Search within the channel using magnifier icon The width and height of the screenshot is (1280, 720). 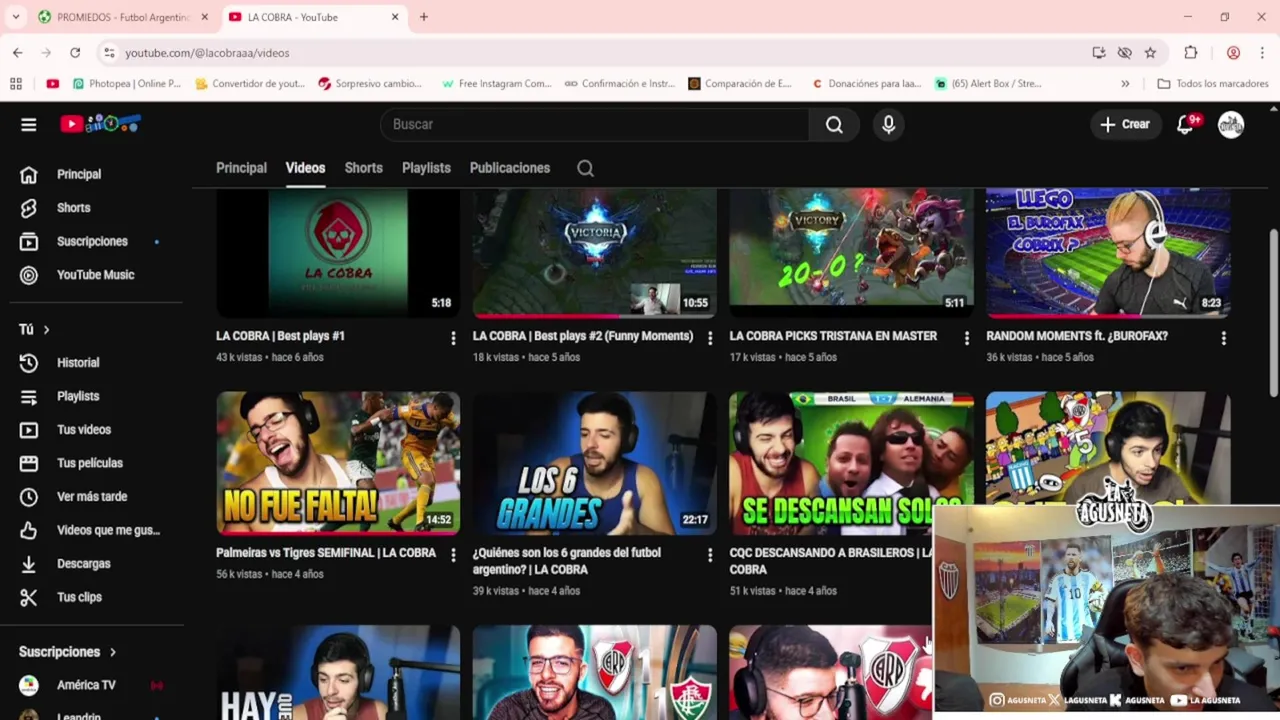point(585,168)
